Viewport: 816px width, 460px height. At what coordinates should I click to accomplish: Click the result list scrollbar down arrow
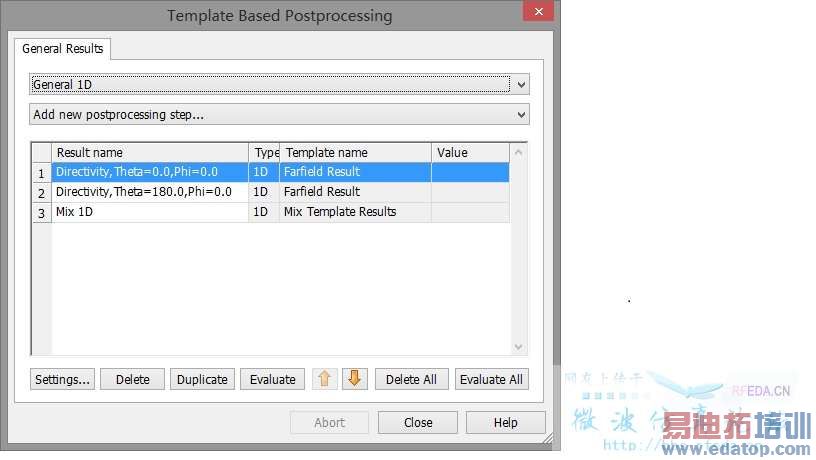tap(518, 346)
